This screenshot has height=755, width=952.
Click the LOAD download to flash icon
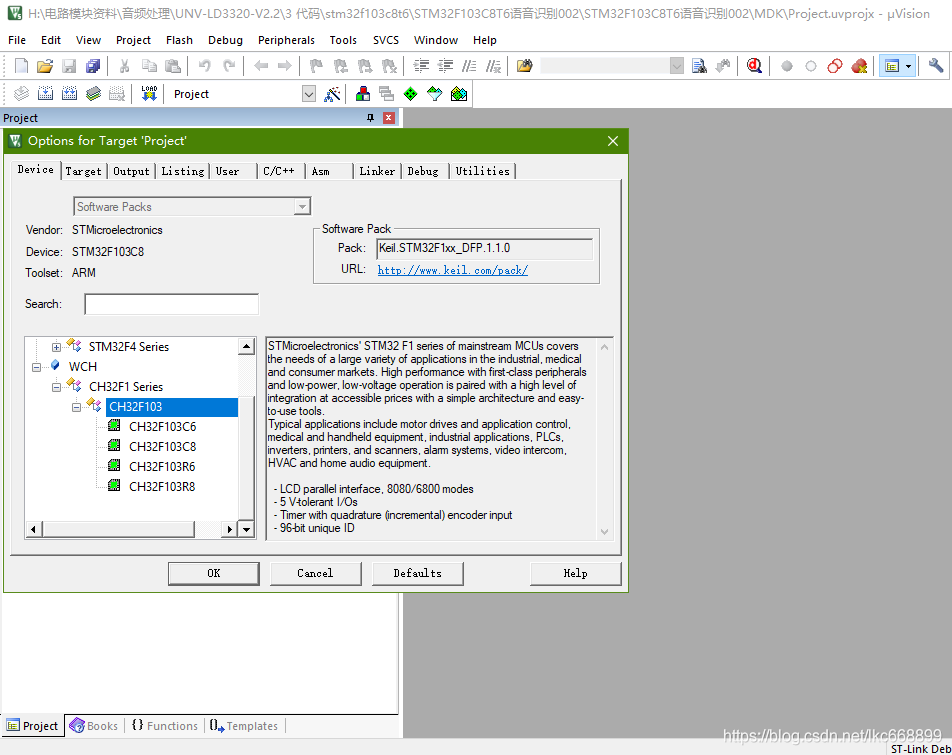point(149,93)
